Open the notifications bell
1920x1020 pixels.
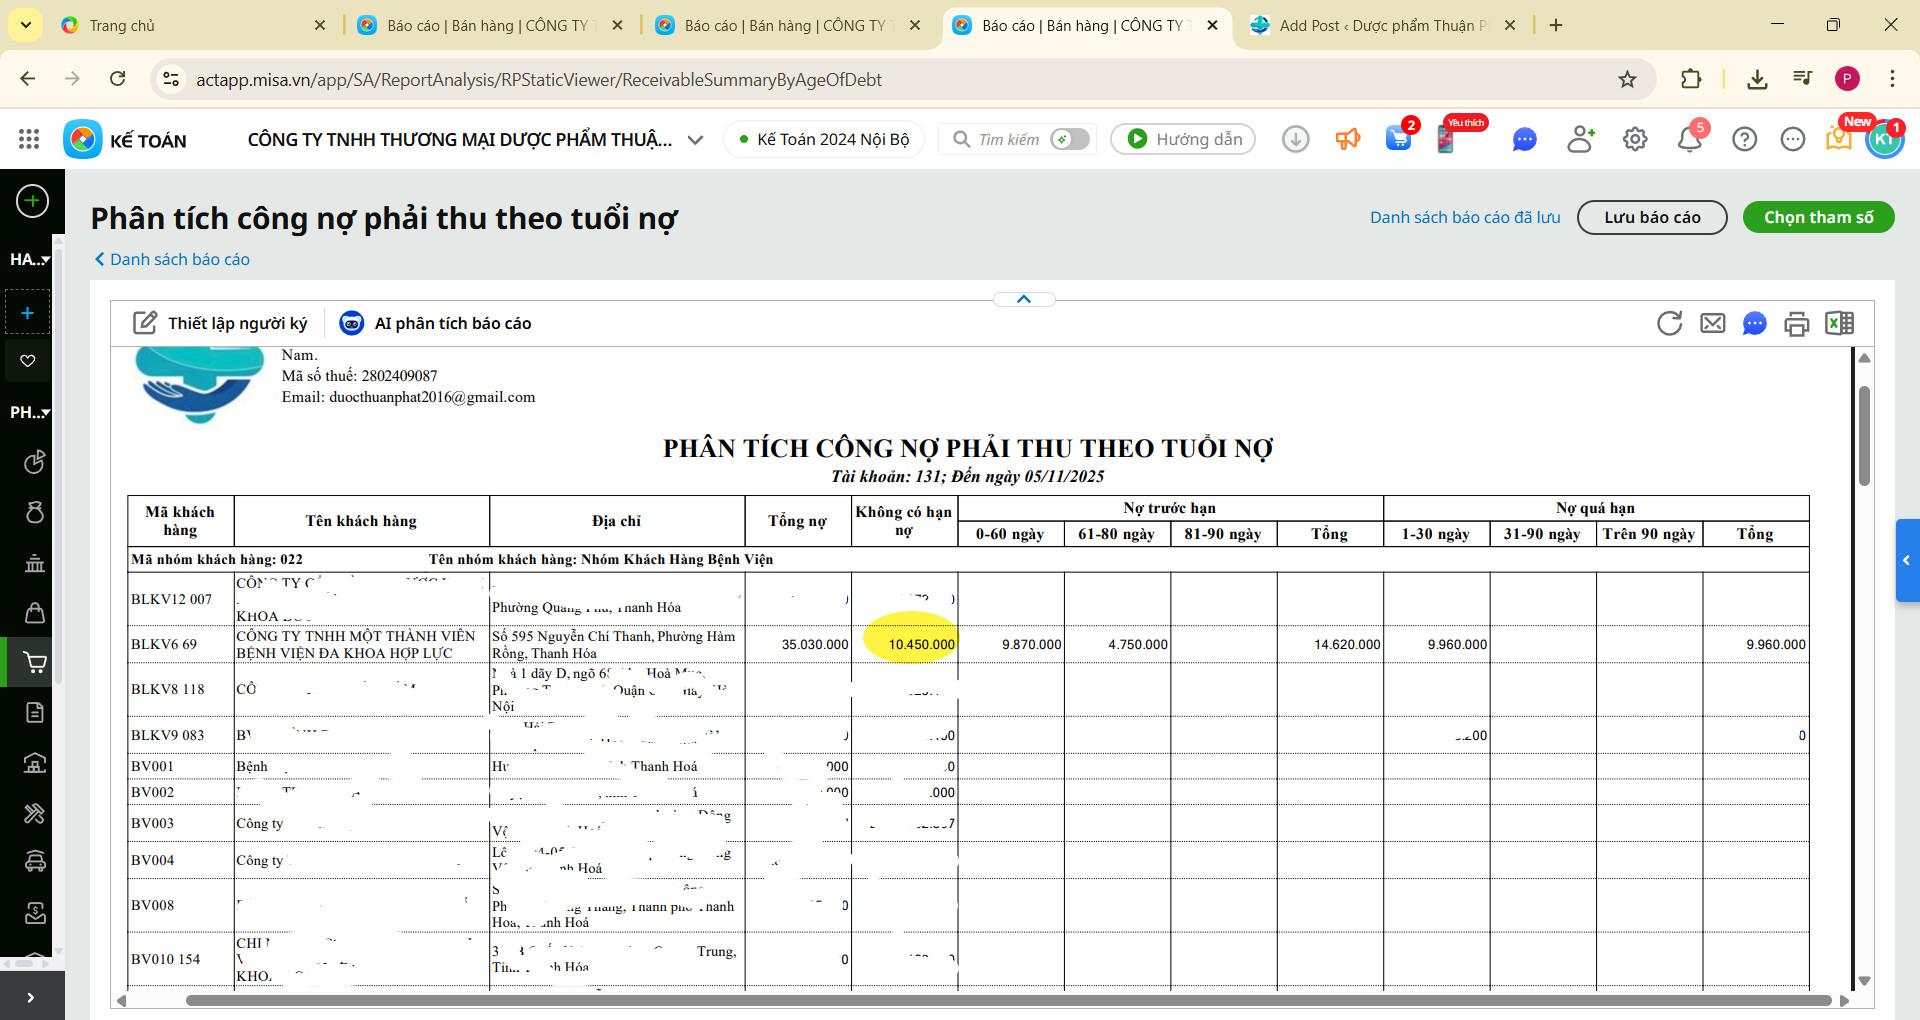(1689, 139)
